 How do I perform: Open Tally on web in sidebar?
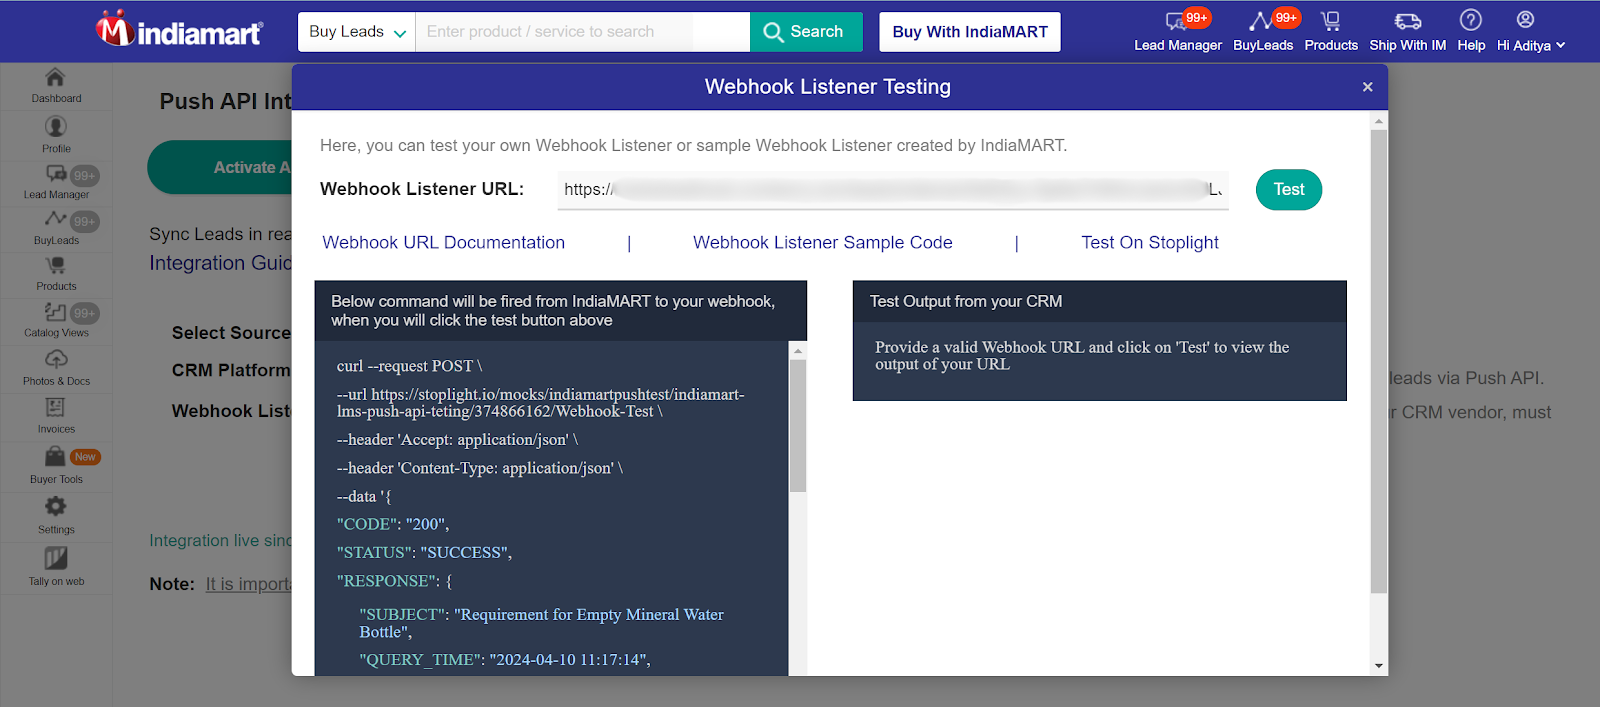coord(56,568)
